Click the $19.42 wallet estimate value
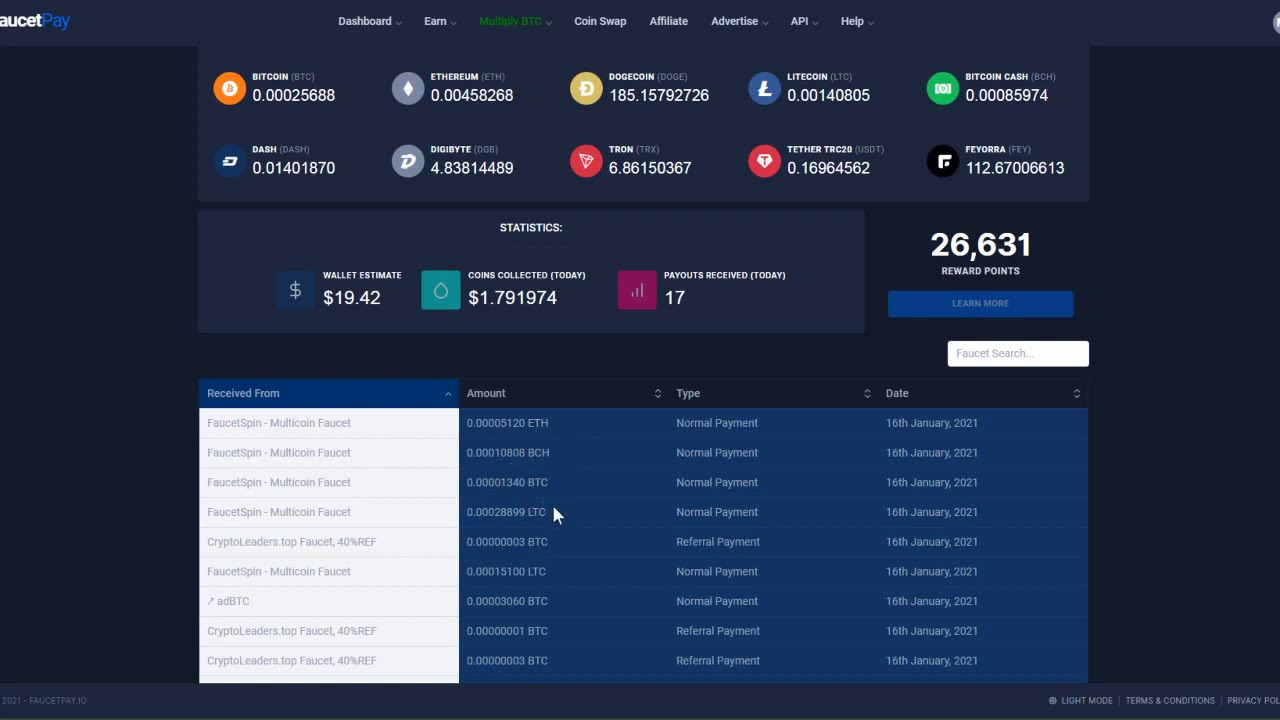The height and width of the screenshot is (720, 1280). point(352,298)
